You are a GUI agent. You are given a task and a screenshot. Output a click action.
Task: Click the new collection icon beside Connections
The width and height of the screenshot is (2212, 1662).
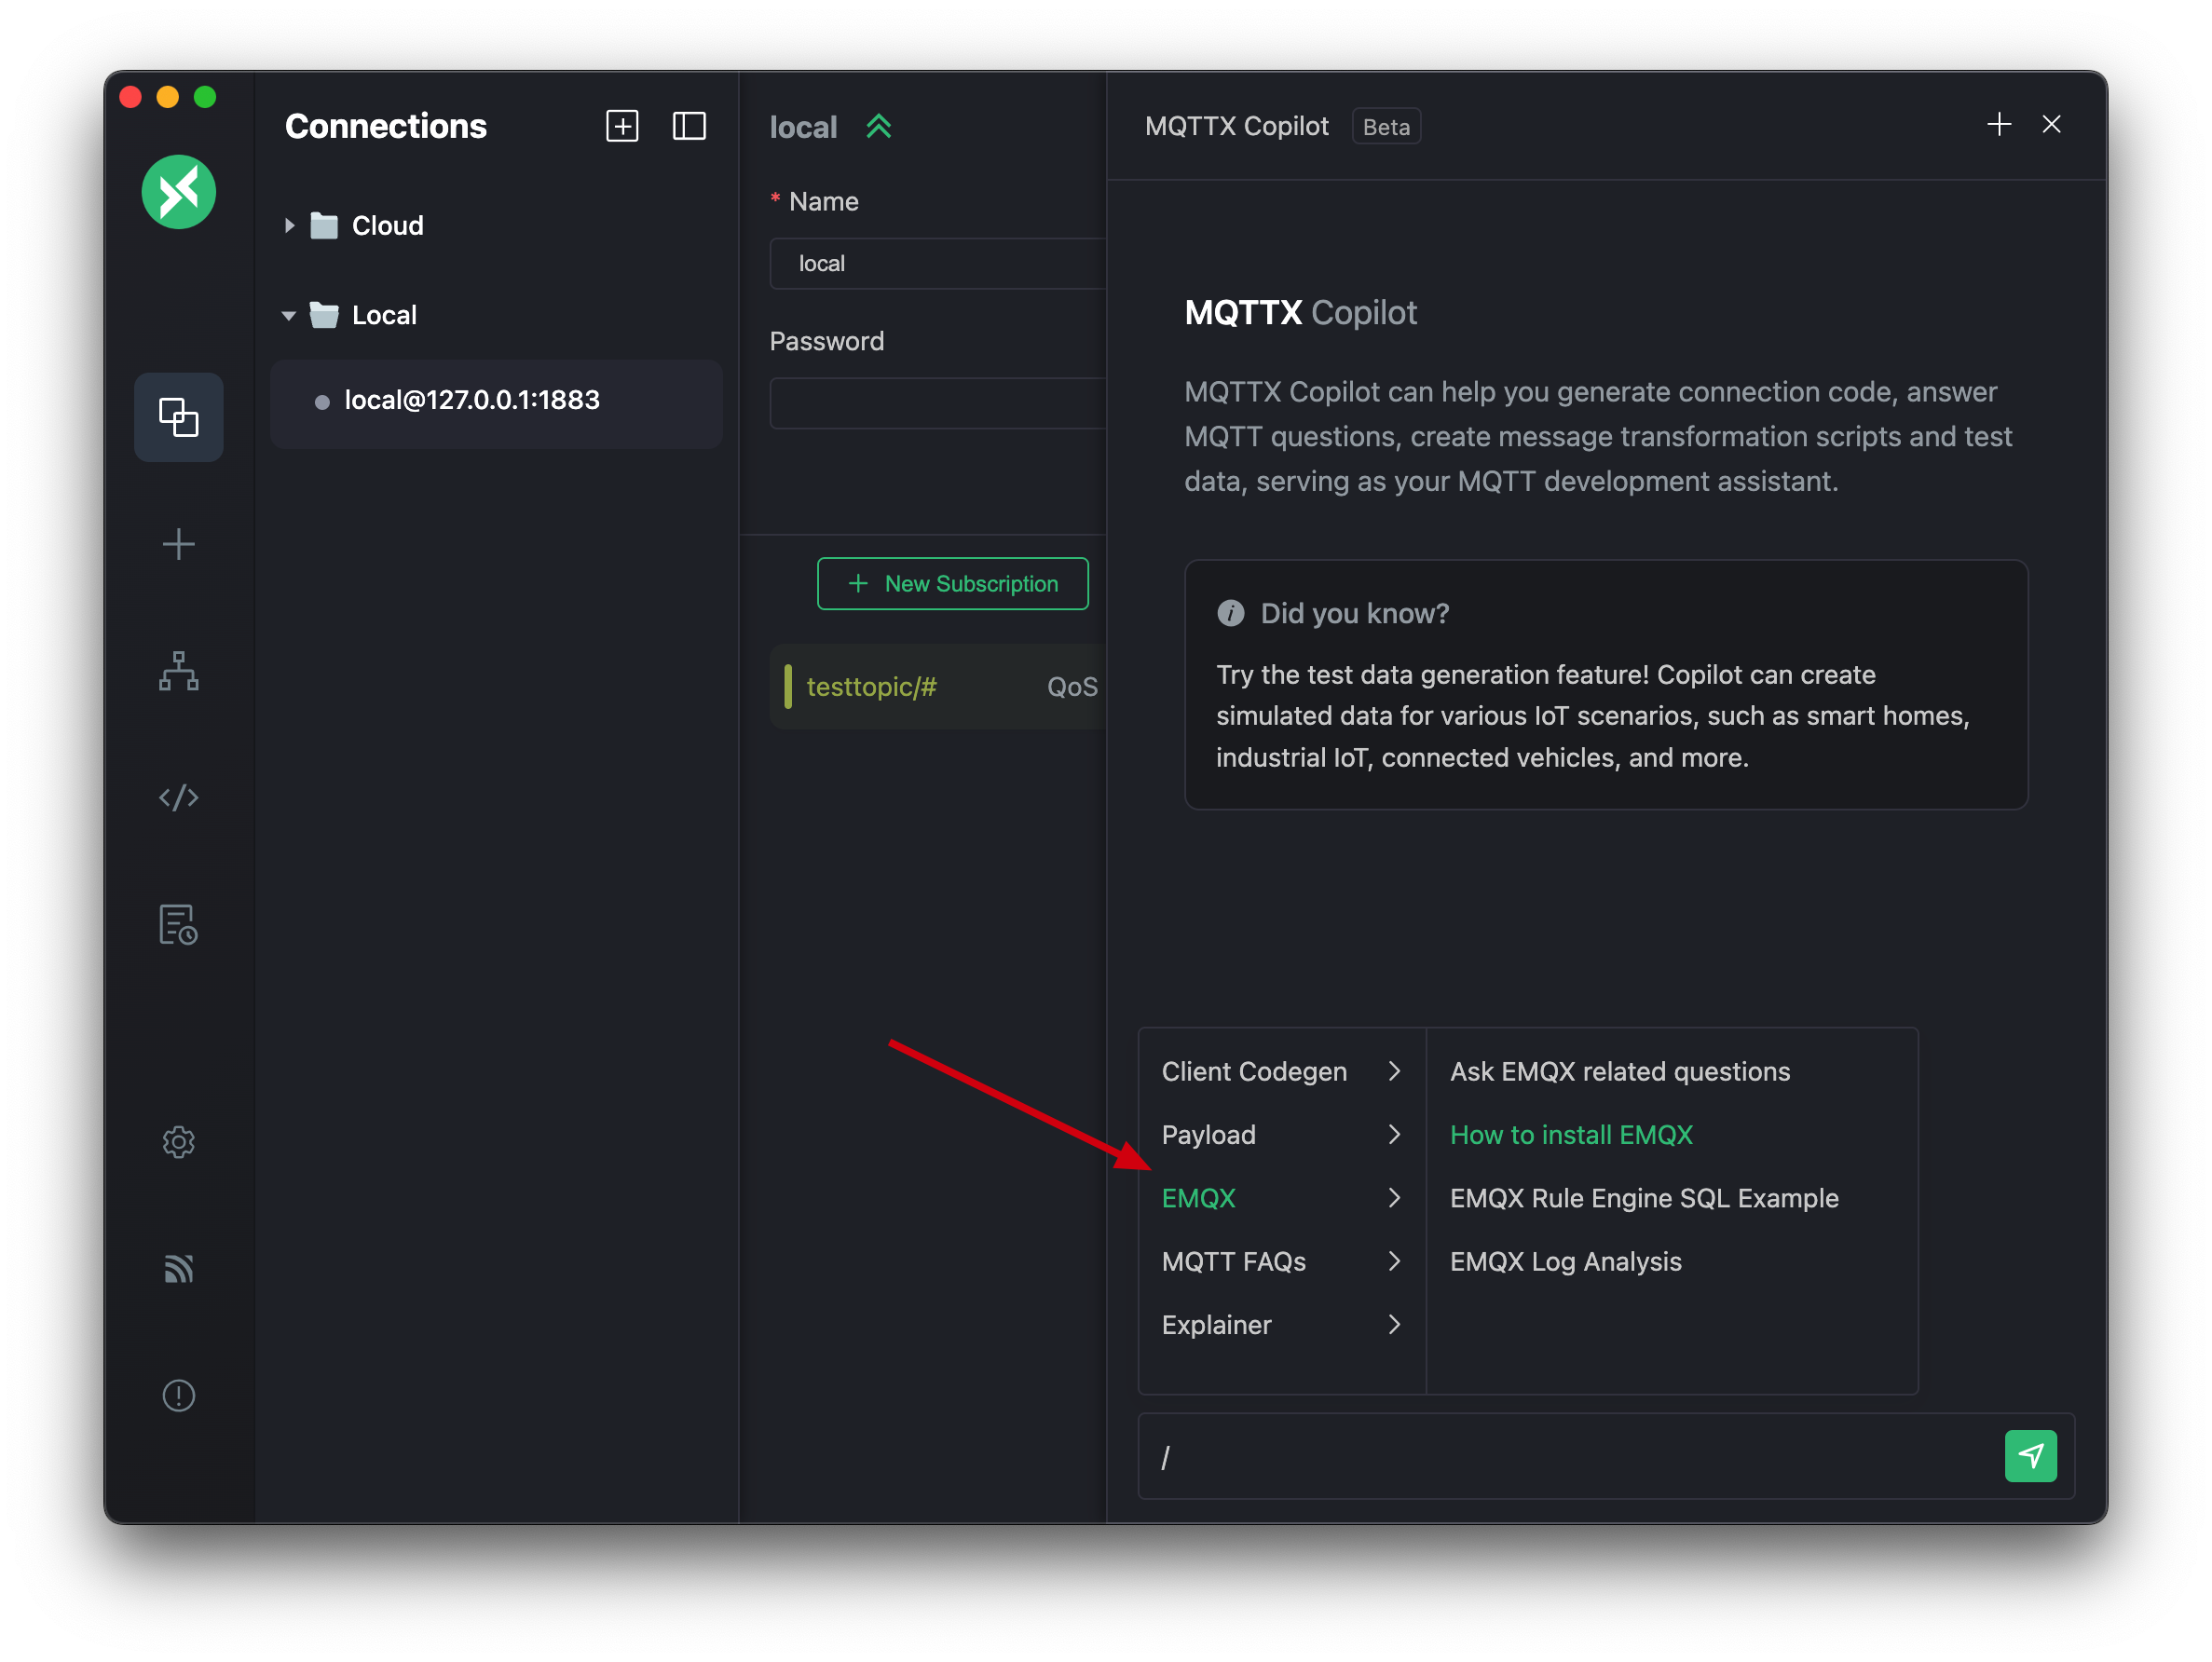pyautogui.click(x=622, y=126)
